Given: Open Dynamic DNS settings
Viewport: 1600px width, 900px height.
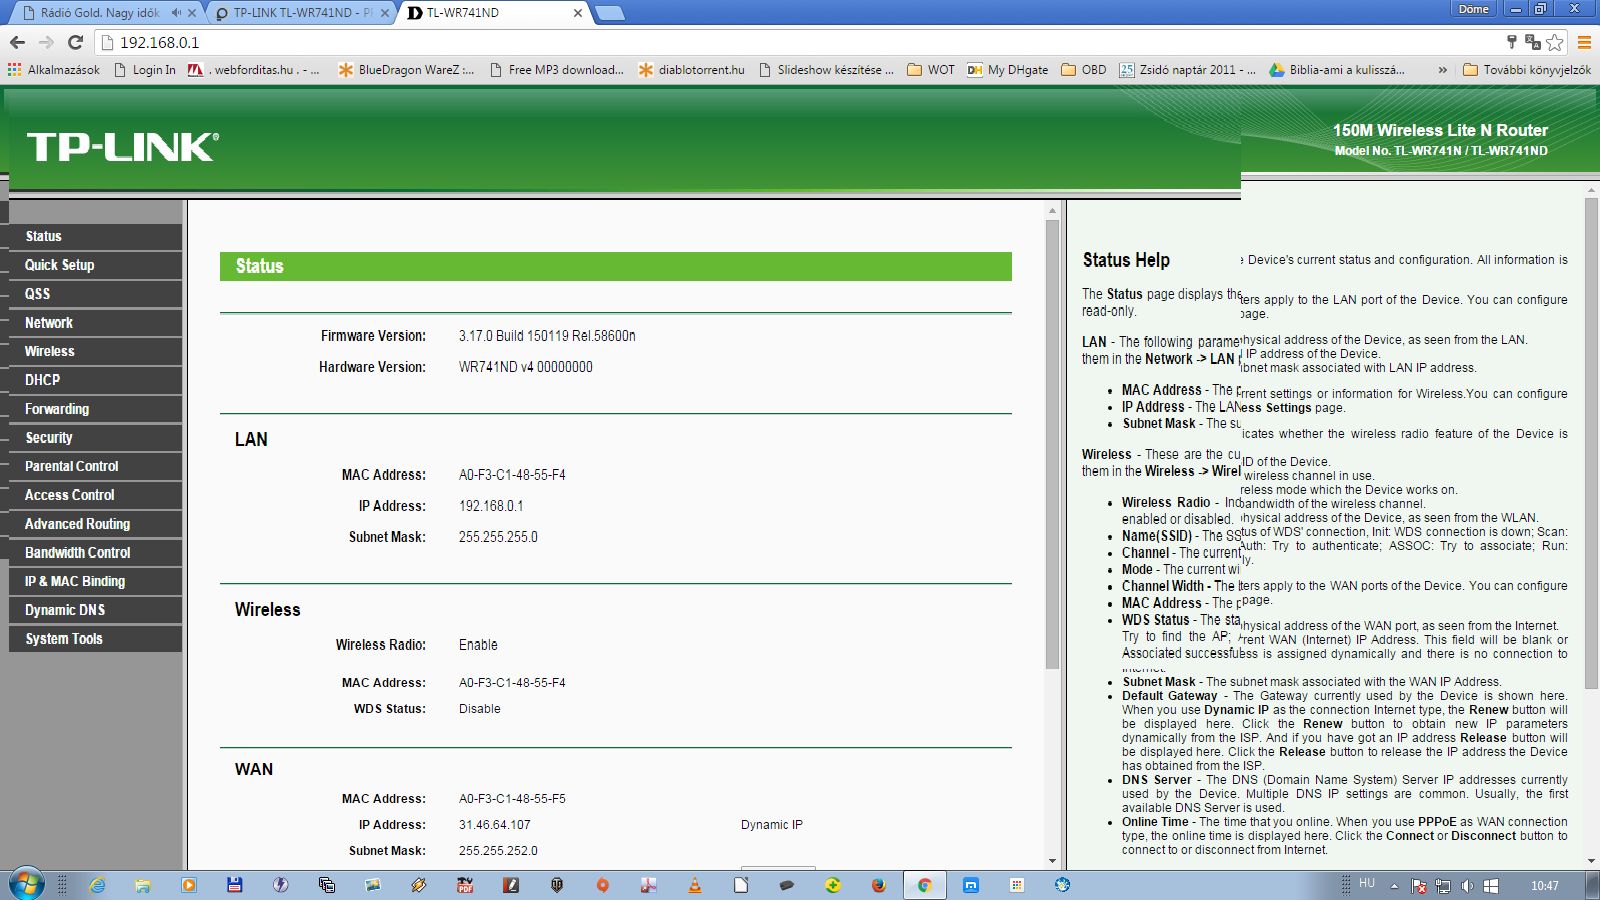Looking at the screenshot, I should (95, 610).
